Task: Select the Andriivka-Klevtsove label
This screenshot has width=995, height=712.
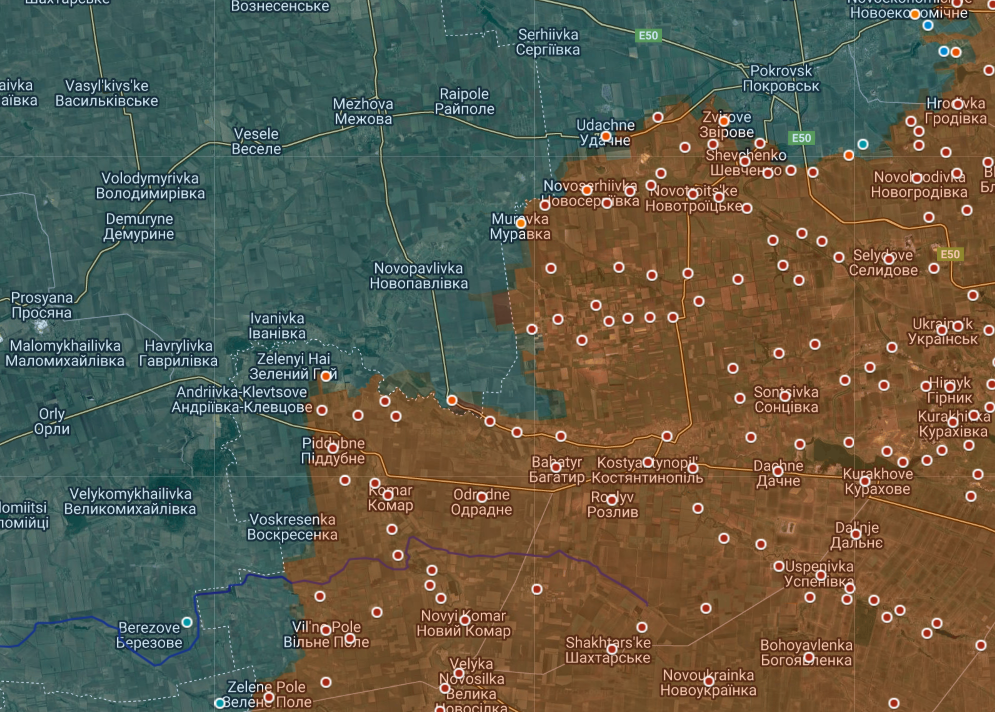Action: [242, 399]
